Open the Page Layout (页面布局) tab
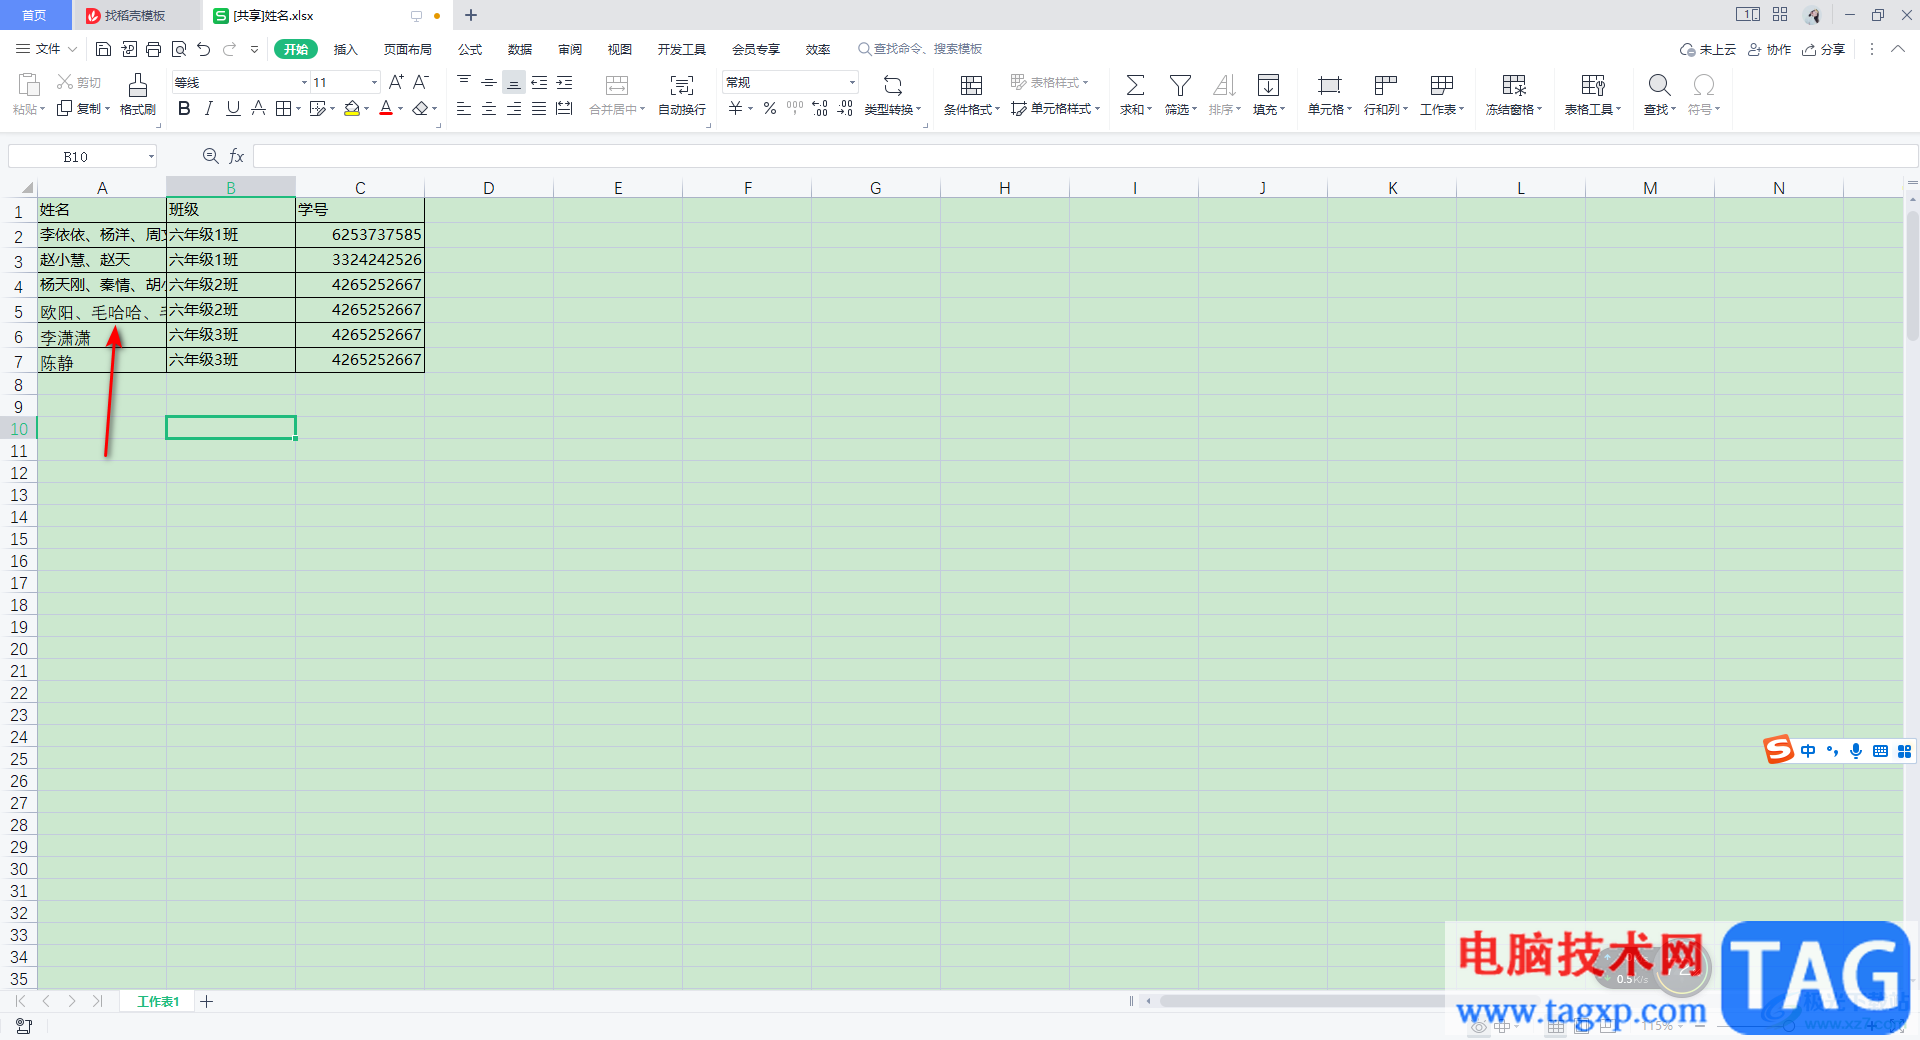This screenshot has height=1040, width=1920. coord(407,49)
